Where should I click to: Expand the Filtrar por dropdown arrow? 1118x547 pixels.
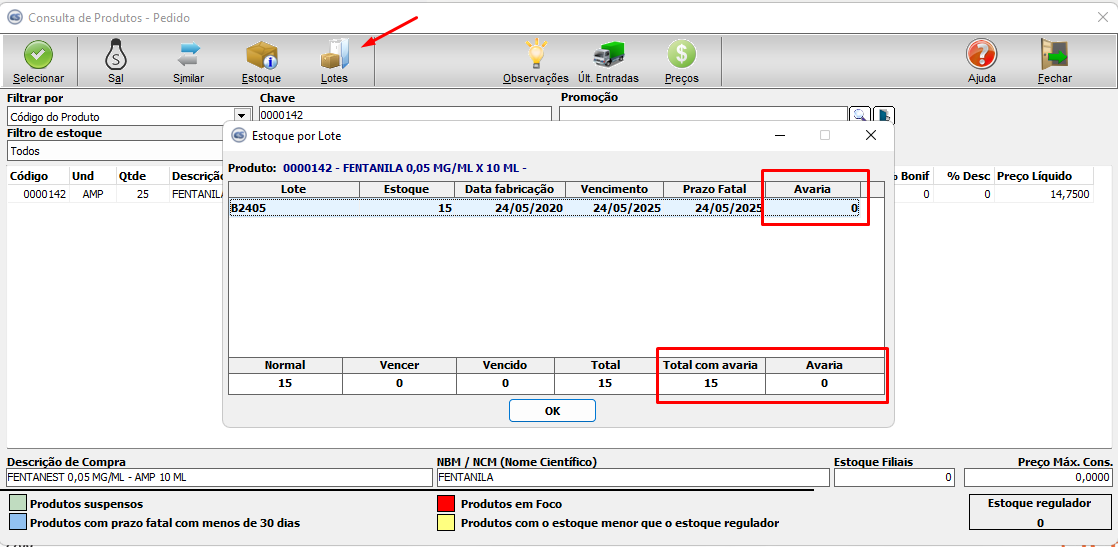[241, 116]
